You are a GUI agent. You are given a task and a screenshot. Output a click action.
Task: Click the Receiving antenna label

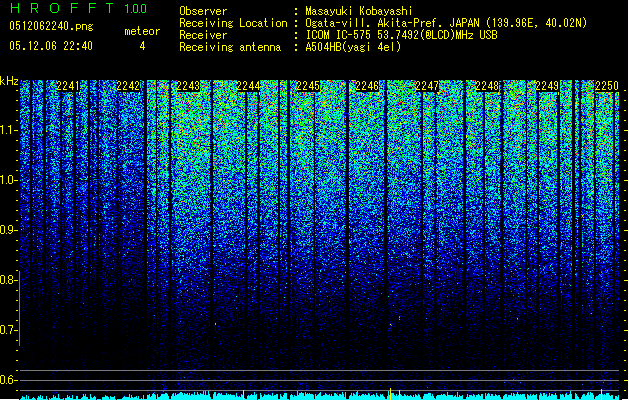click(230, 47)
